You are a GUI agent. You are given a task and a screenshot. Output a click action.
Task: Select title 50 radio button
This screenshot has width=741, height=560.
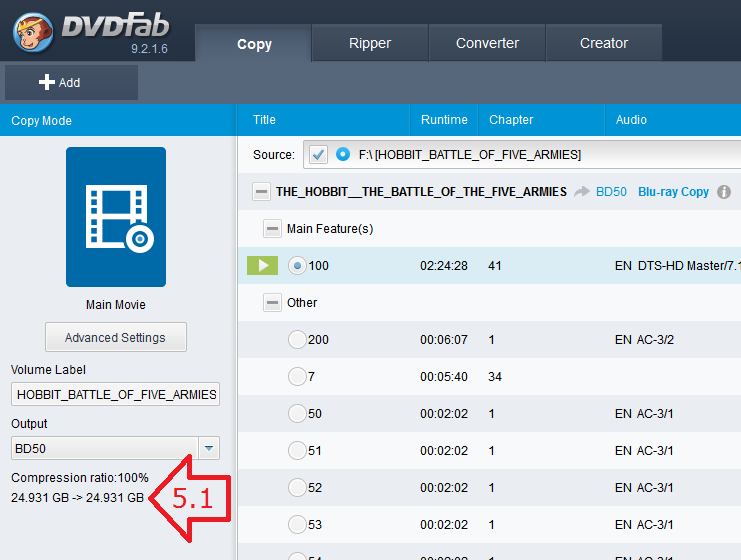[297, 414]
